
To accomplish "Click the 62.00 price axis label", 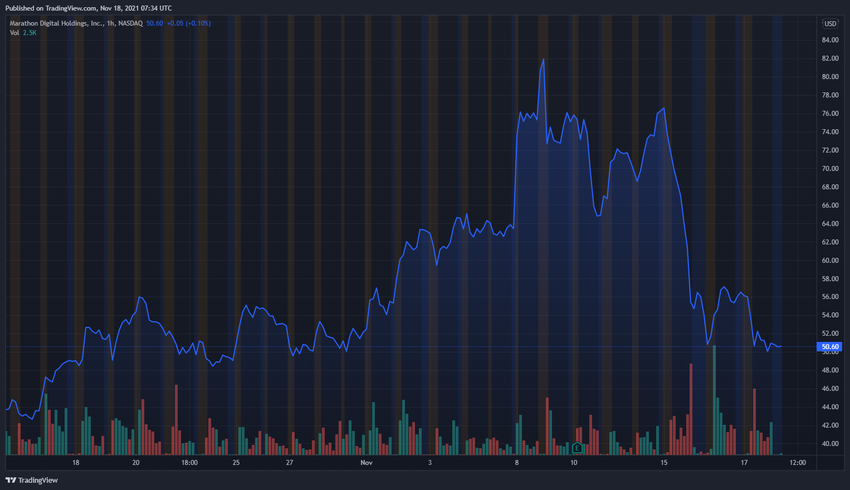I will [x=830, y=242].
